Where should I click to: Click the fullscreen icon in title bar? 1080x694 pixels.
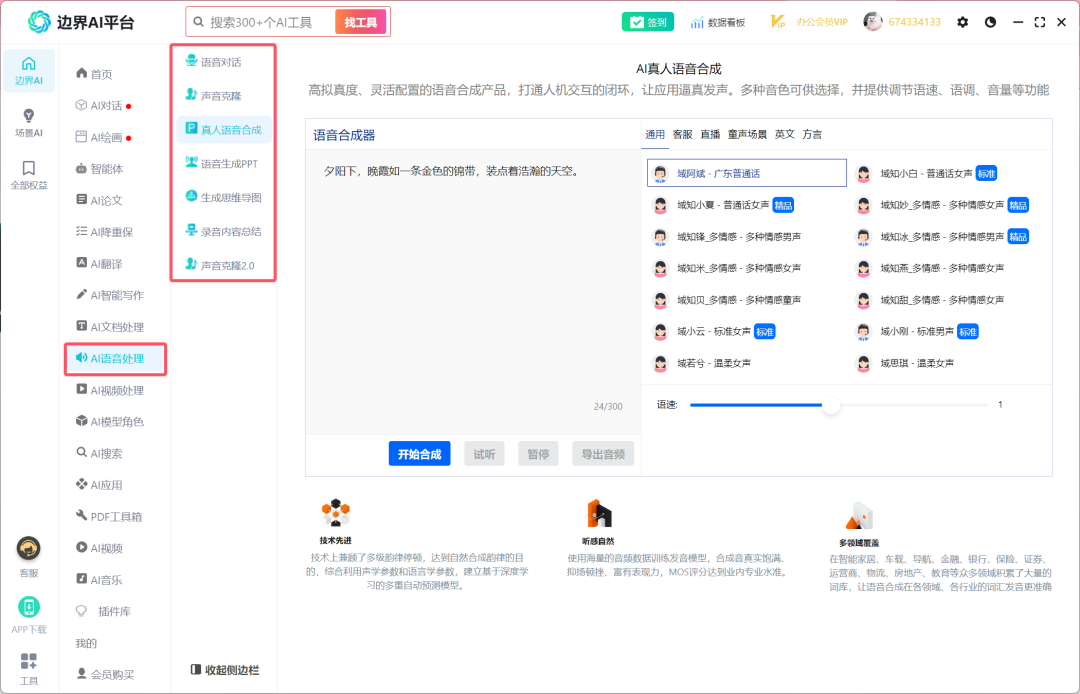point(1039,22)
